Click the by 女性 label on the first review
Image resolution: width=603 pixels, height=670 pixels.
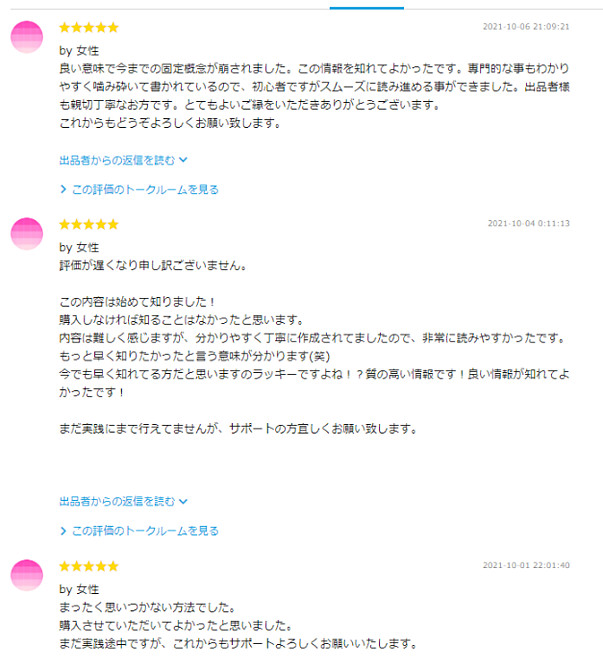coord(79,51)
